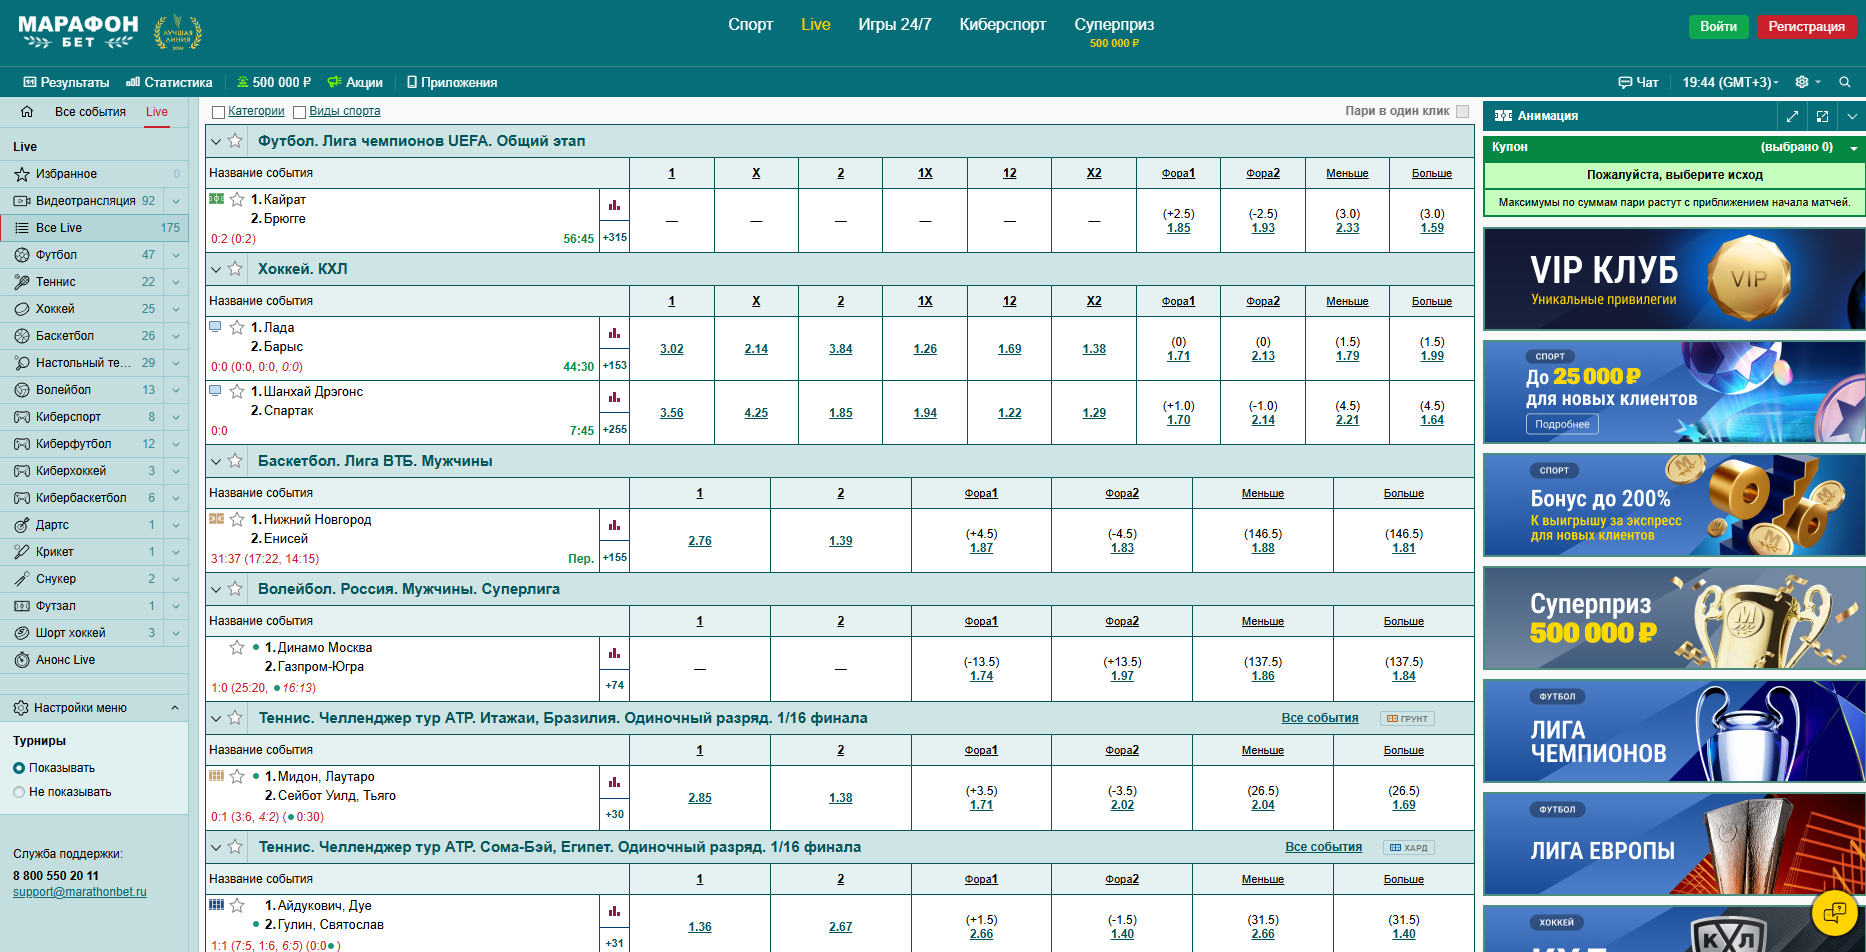Image resolution: width=1866 pixels, height=952 pixels.
Task: Open the VIP КЛУБ promo banner
Action: click(1674, 279)
